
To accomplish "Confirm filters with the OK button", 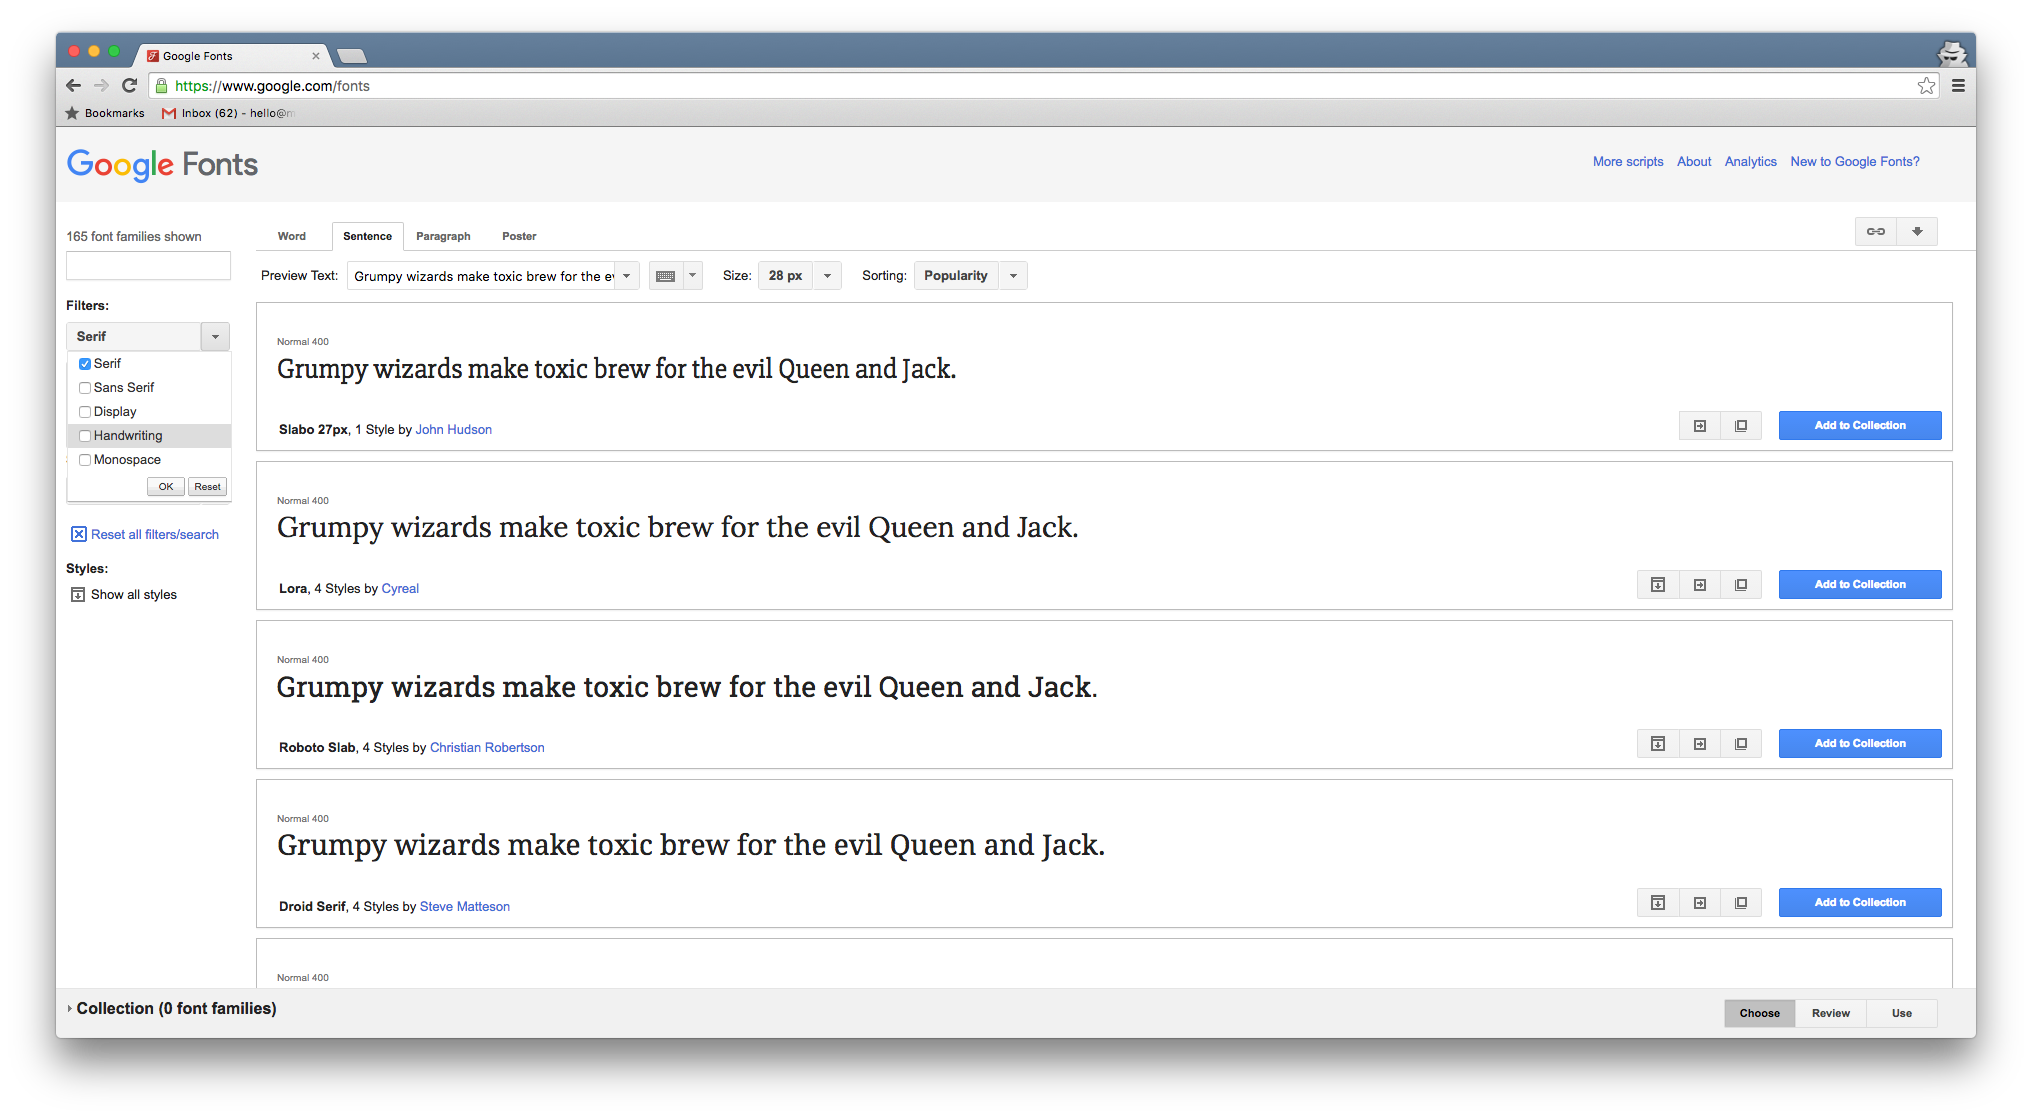I will click(x=166, y=487).
